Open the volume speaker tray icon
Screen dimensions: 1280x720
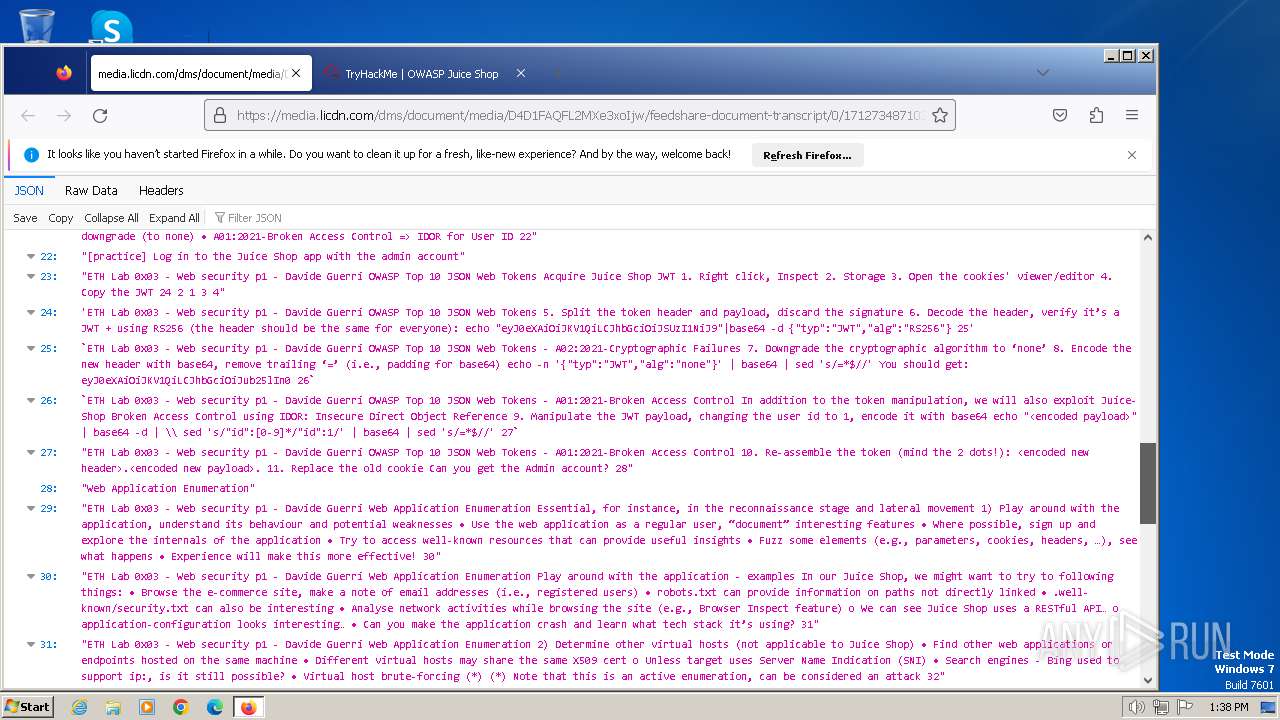point(1137,707)
